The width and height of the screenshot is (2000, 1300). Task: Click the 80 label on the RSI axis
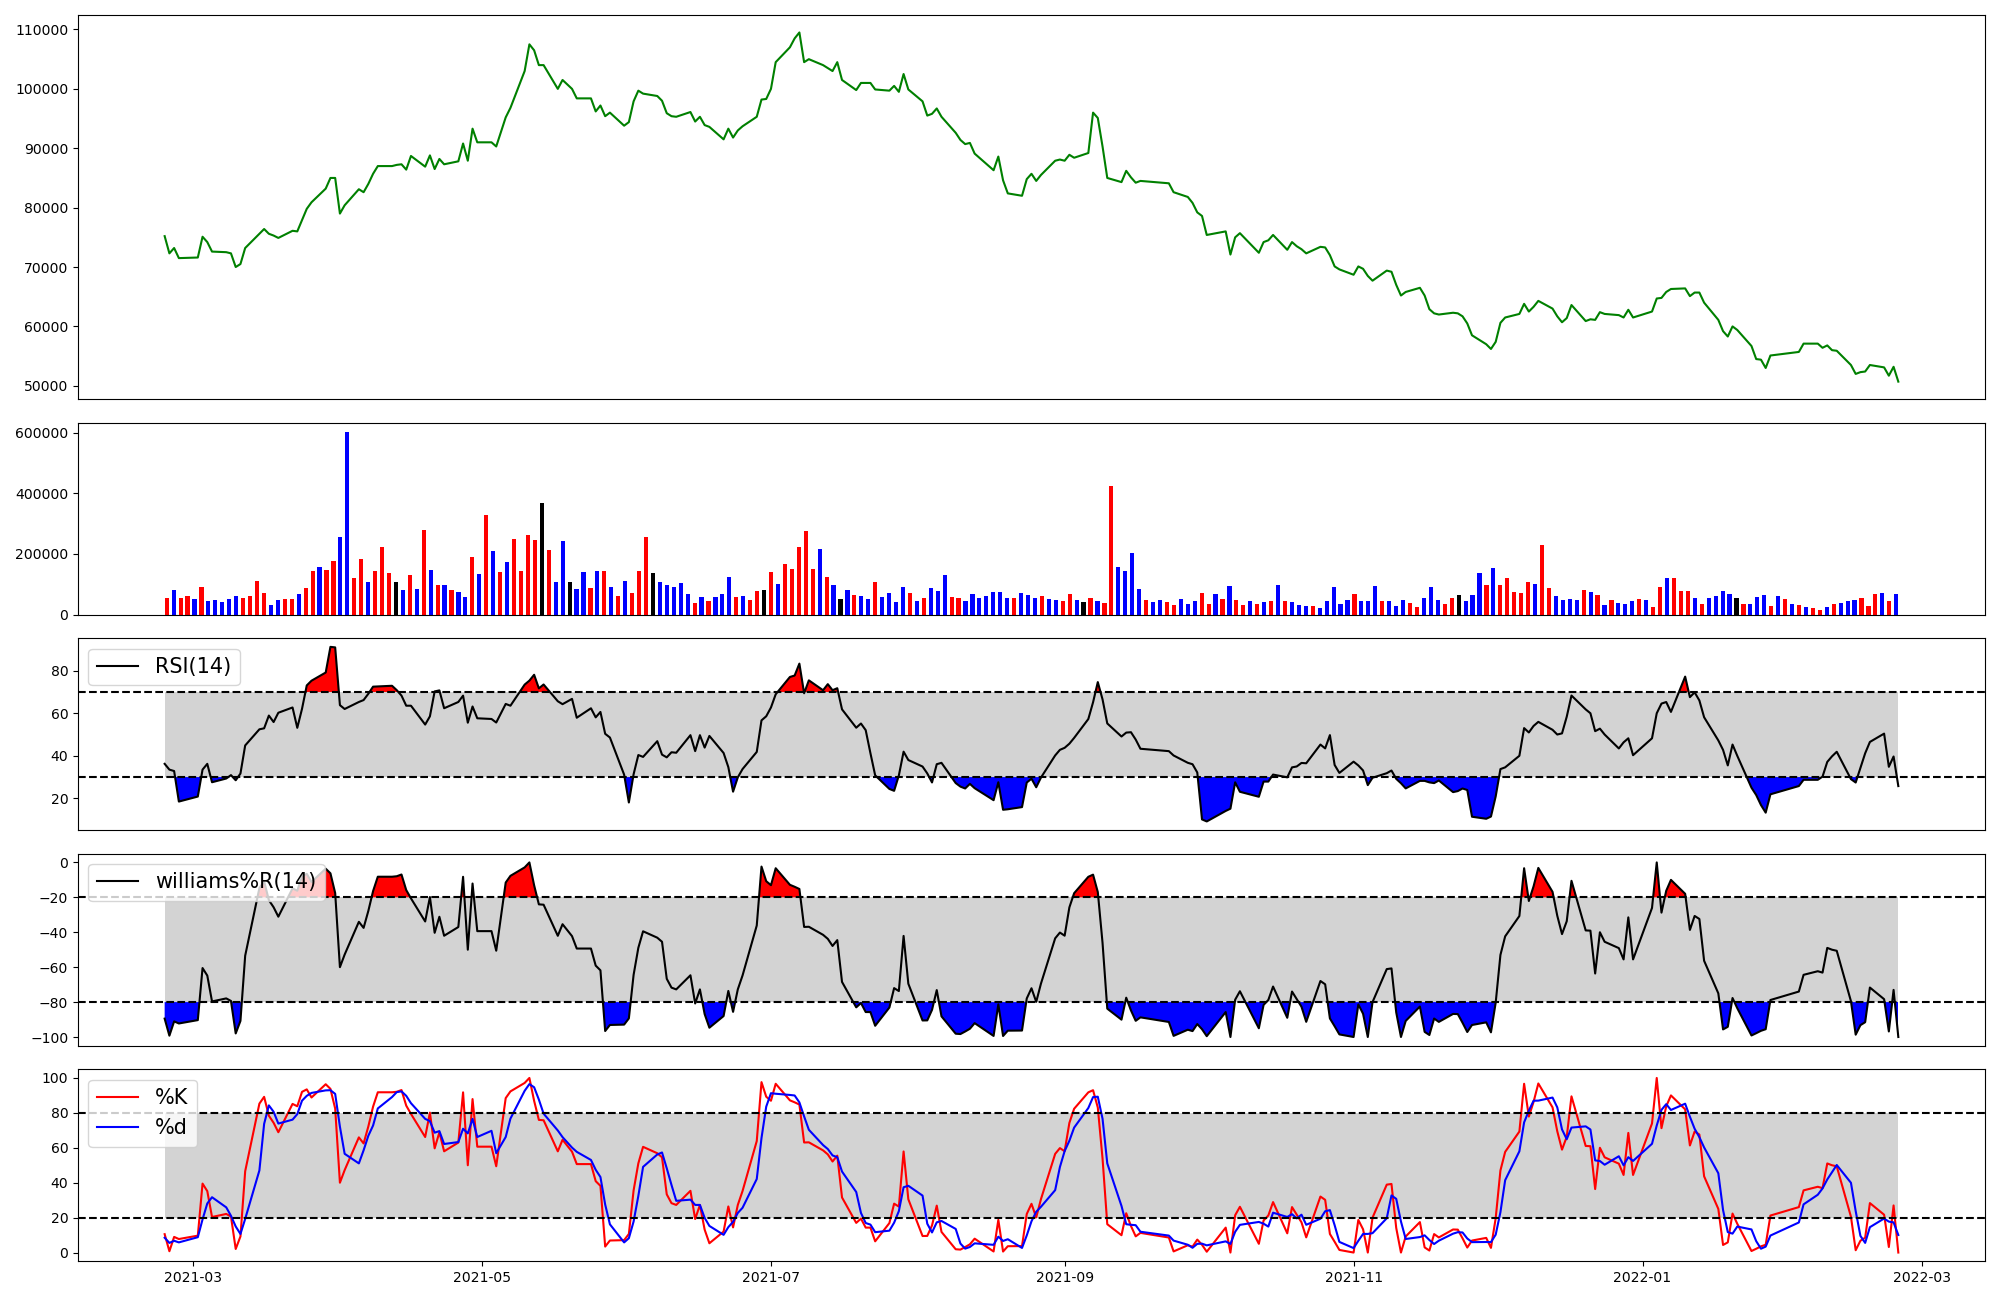tap(59, 671)
